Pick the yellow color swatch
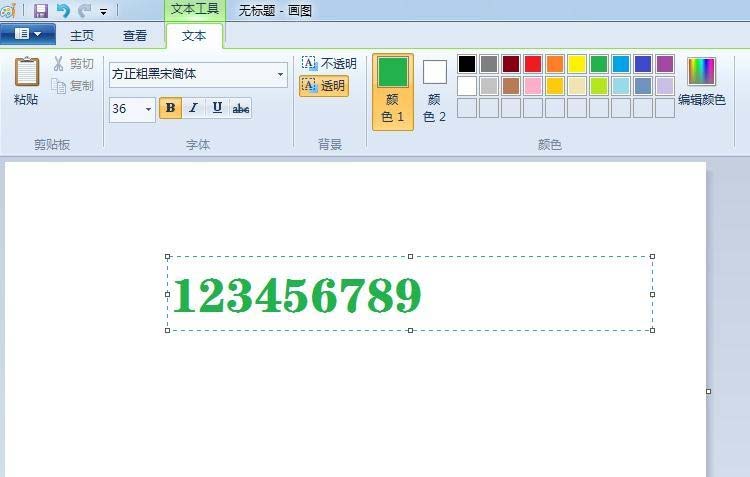This screenshot has height=477, width=750. (x=577, y=64)
